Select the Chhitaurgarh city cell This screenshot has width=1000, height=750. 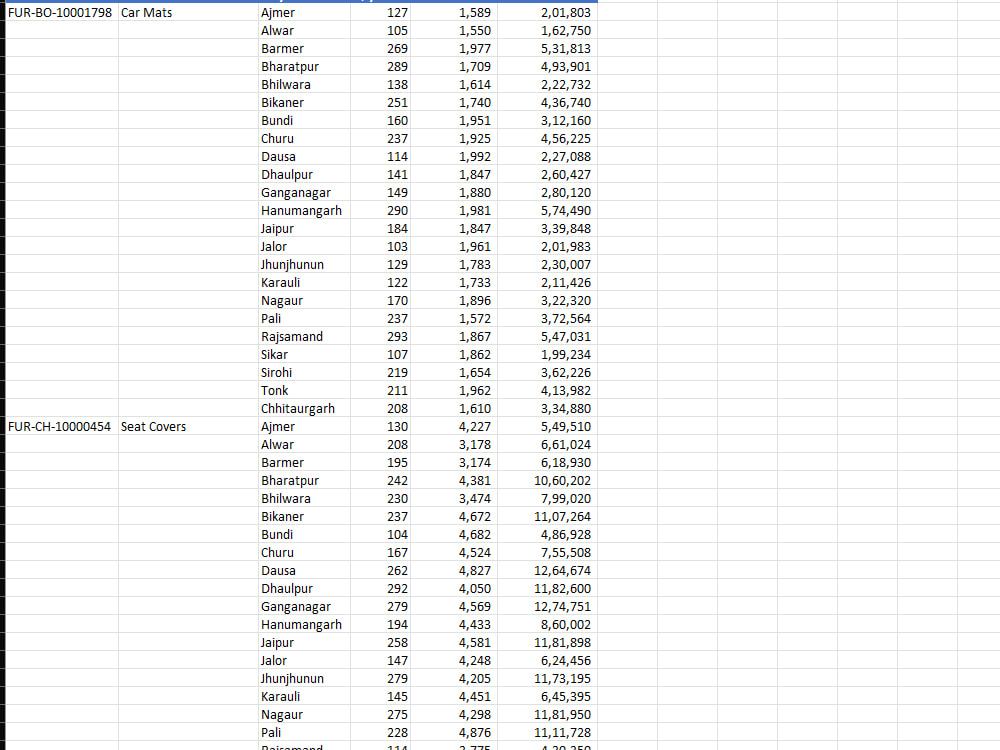pos(304,409)
